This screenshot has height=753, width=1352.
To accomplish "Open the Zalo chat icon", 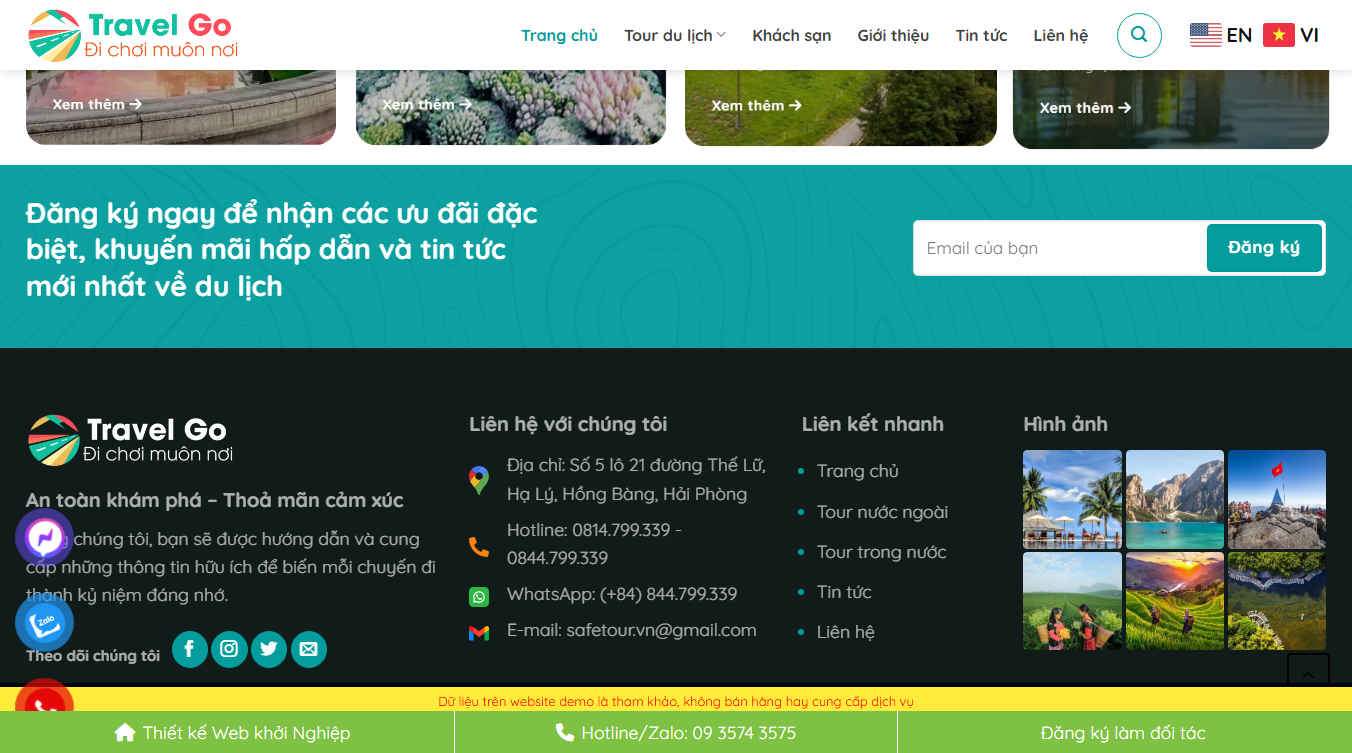I will click(44, 622).
